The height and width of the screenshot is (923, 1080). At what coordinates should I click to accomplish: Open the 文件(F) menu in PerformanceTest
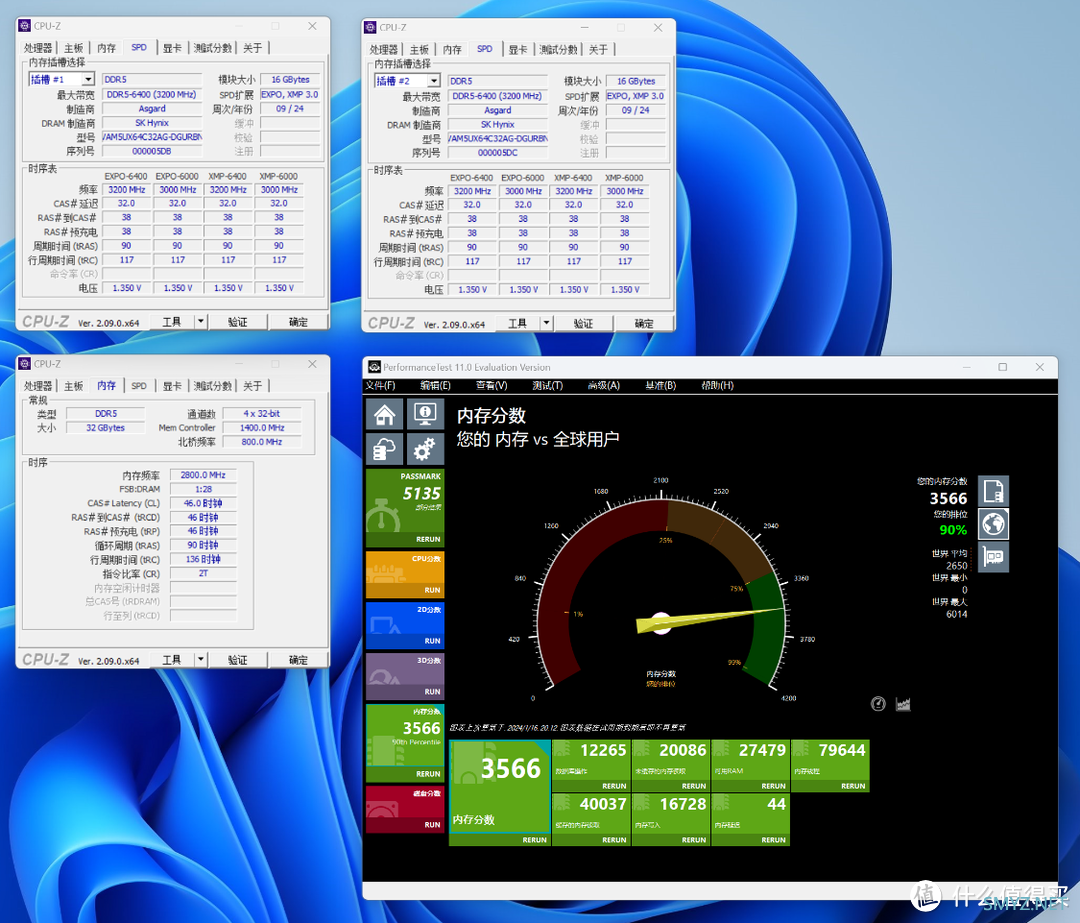click(x=380, y=385)
